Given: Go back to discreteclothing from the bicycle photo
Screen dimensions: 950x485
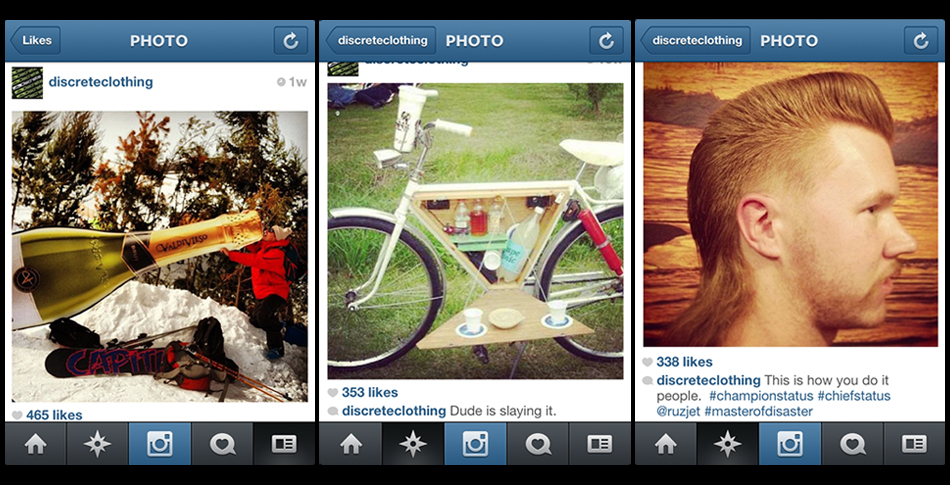Looking at the screenshot, I should click(x=381, y=41).
